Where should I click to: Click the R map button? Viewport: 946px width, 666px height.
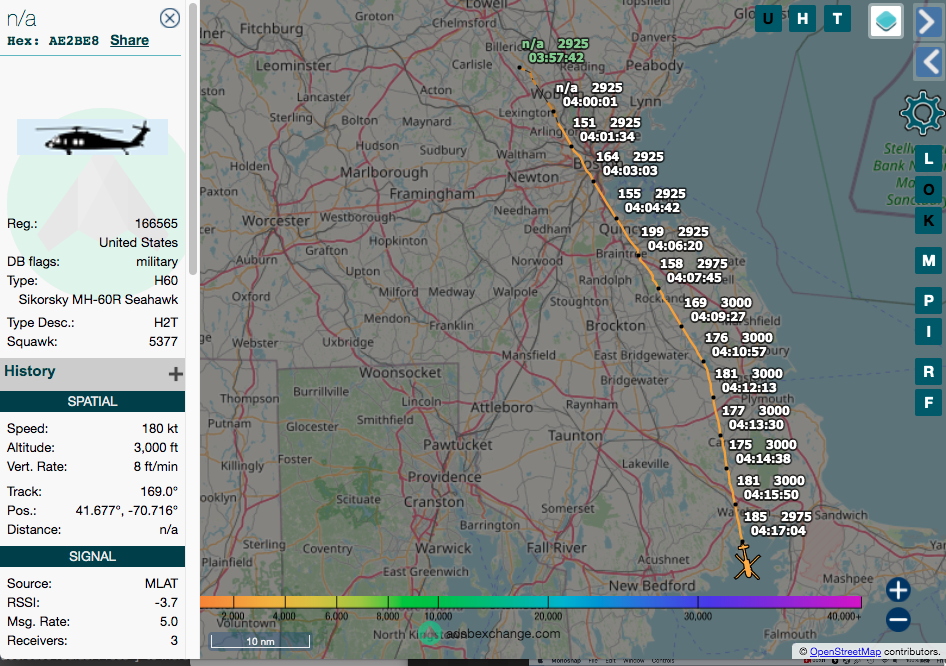tap(929, 372)
